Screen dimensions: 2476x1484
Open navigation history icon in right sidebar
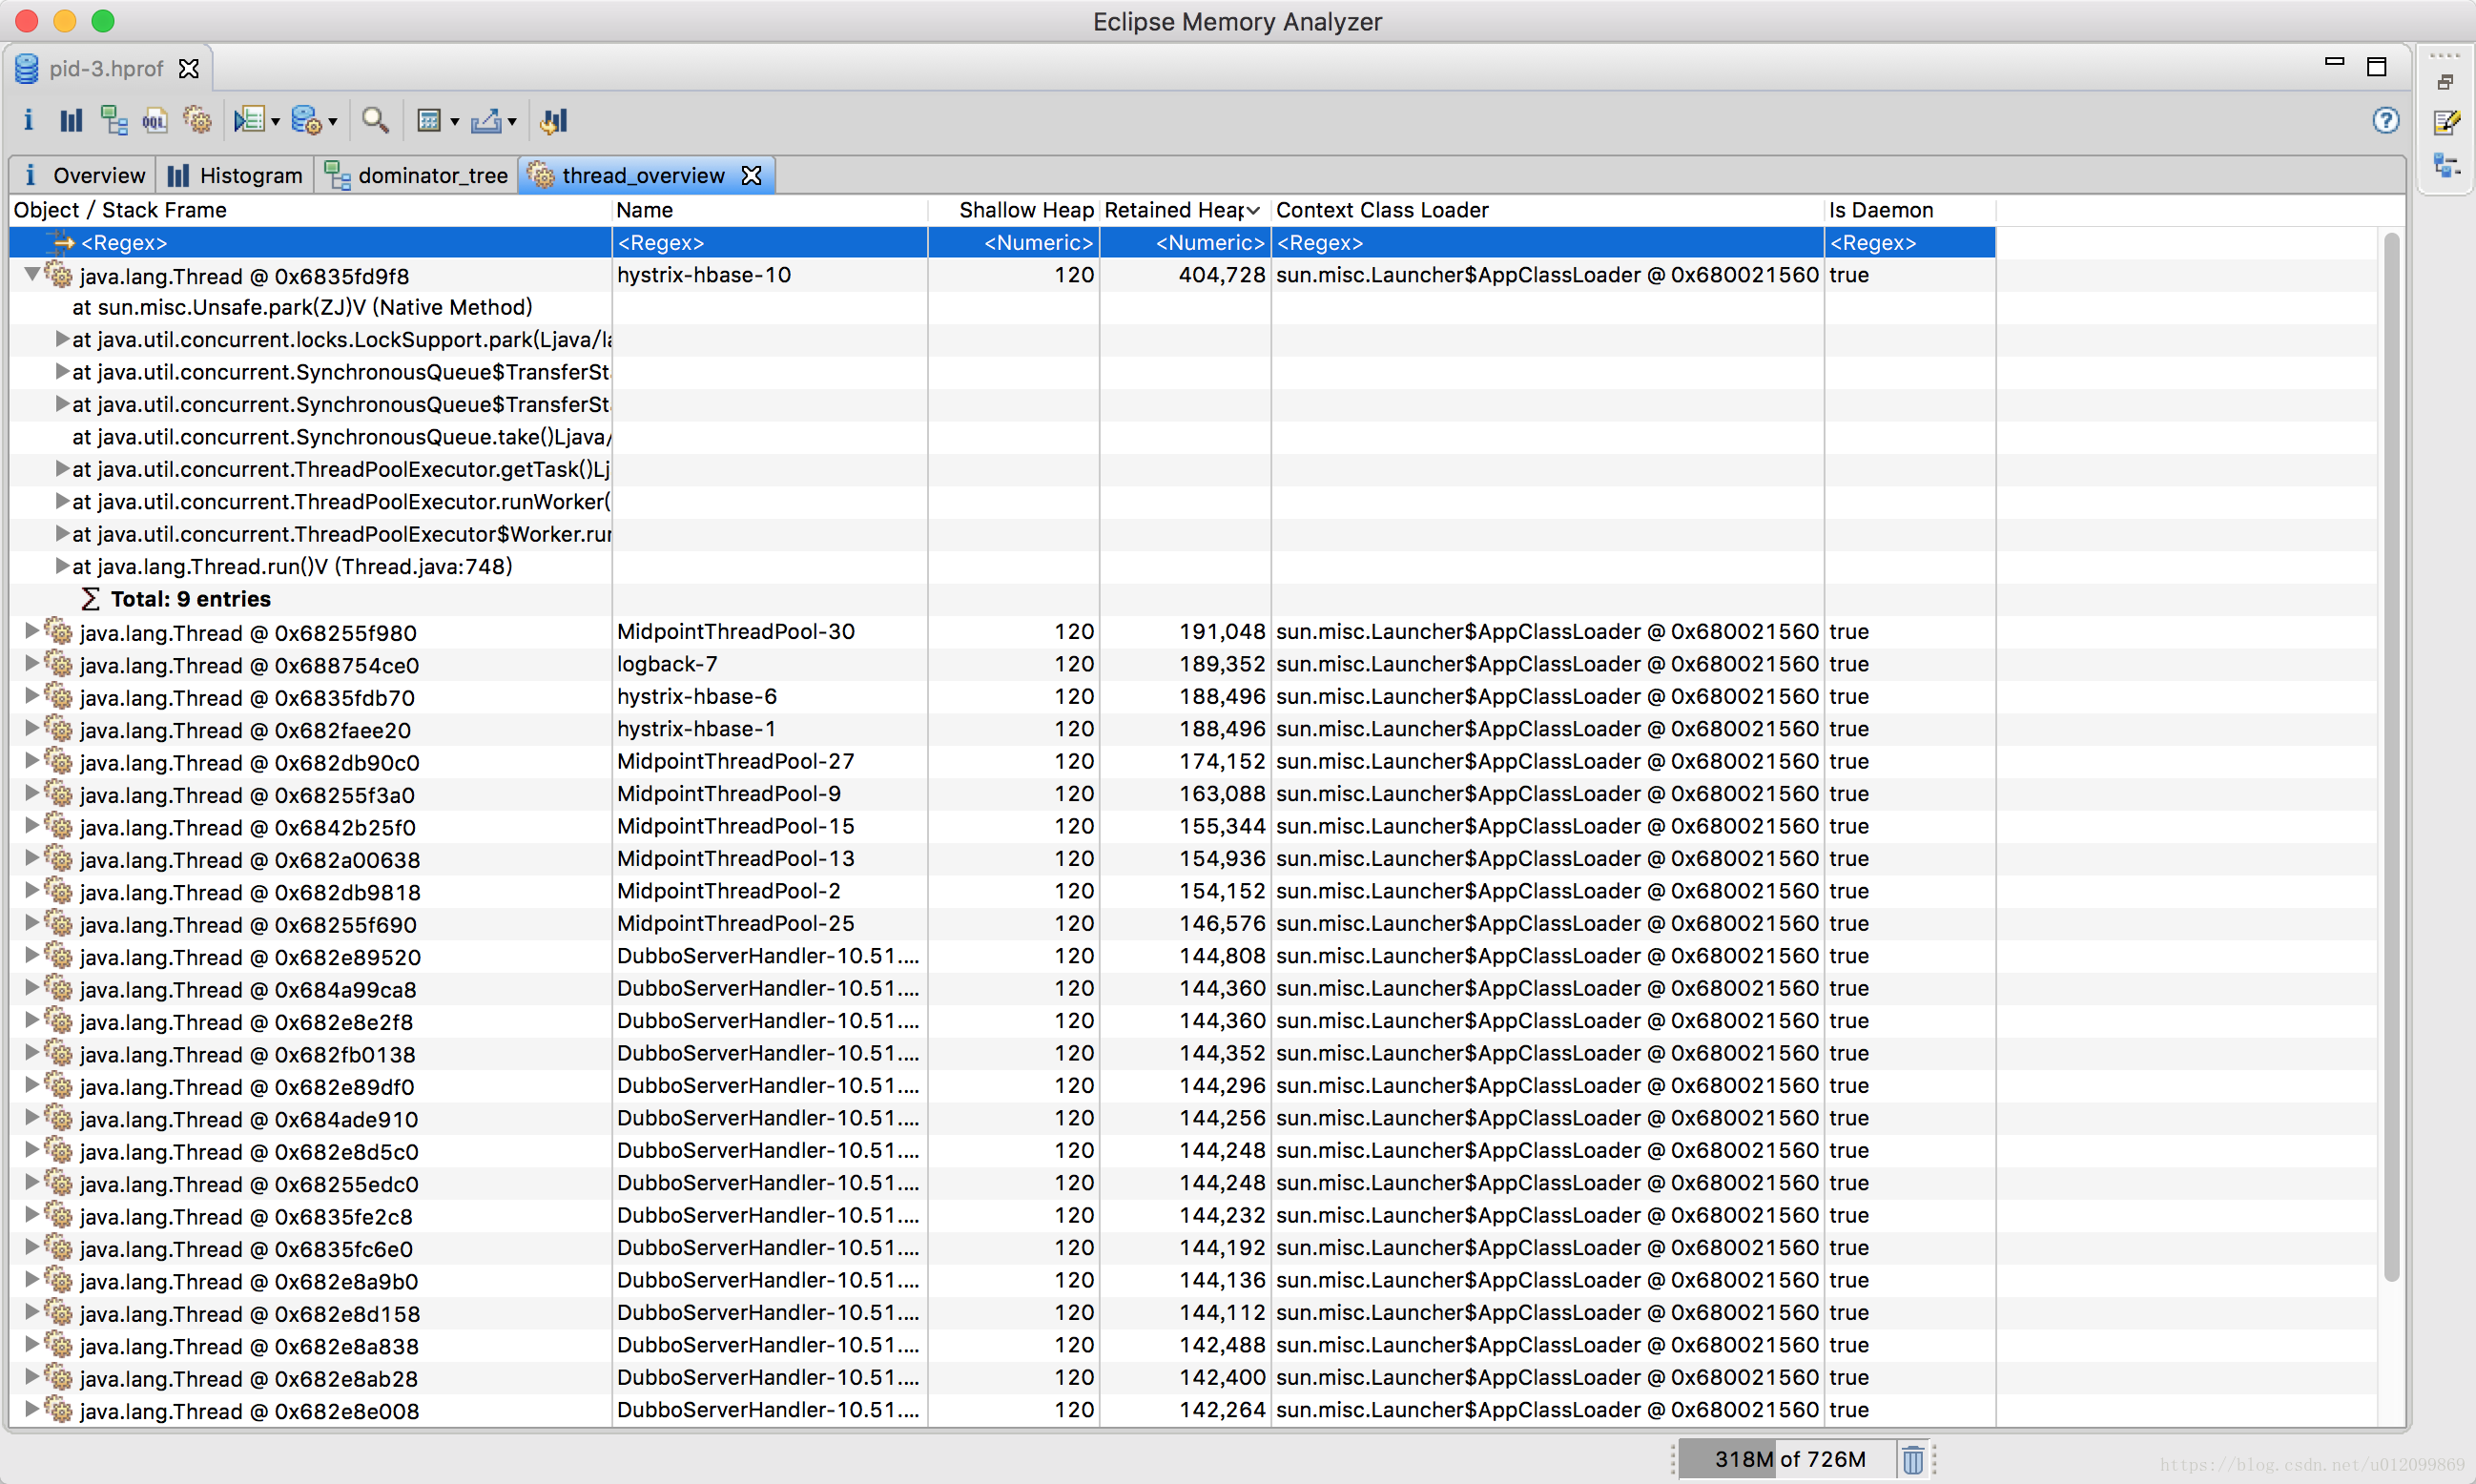pos(2446,165)
